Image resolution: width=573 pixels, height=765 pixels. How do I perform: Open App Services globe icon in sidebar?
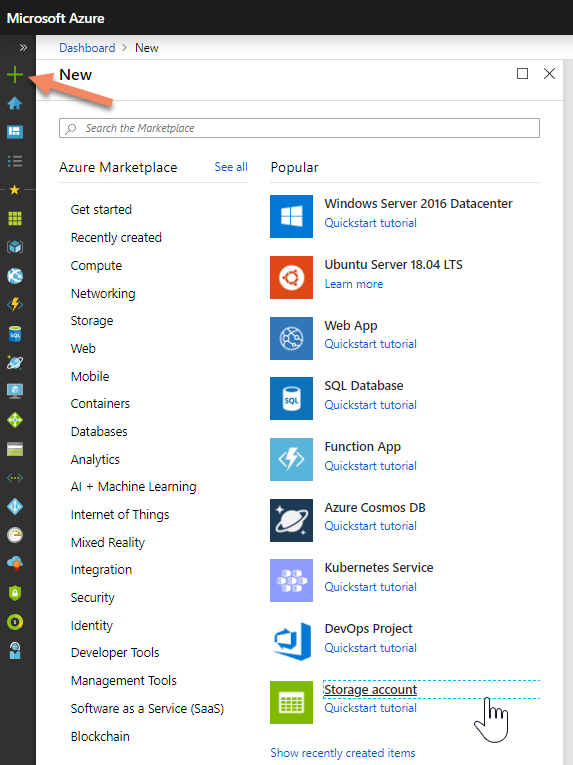(x=15, y=276)
